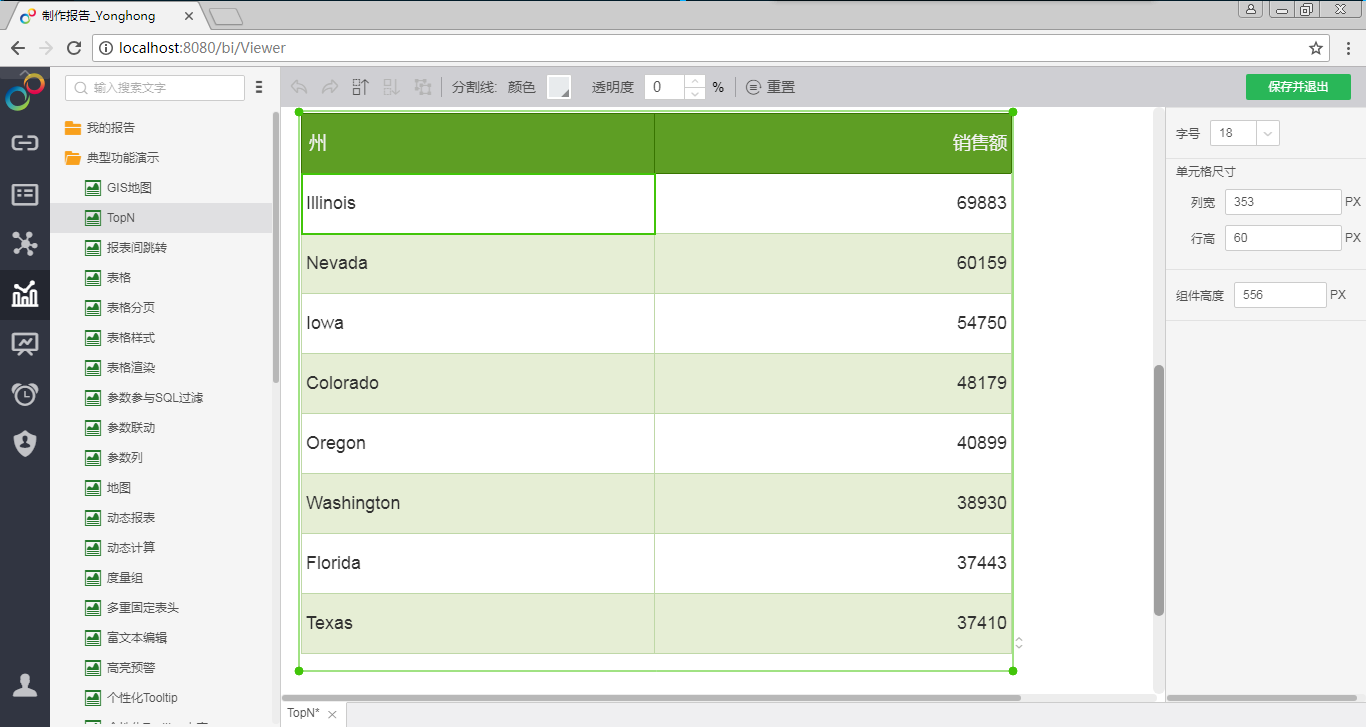The width and height of the screenshot is (1366, 727).
Task: Expand the 我的报告 folder
Action: (x=73, y=128)
